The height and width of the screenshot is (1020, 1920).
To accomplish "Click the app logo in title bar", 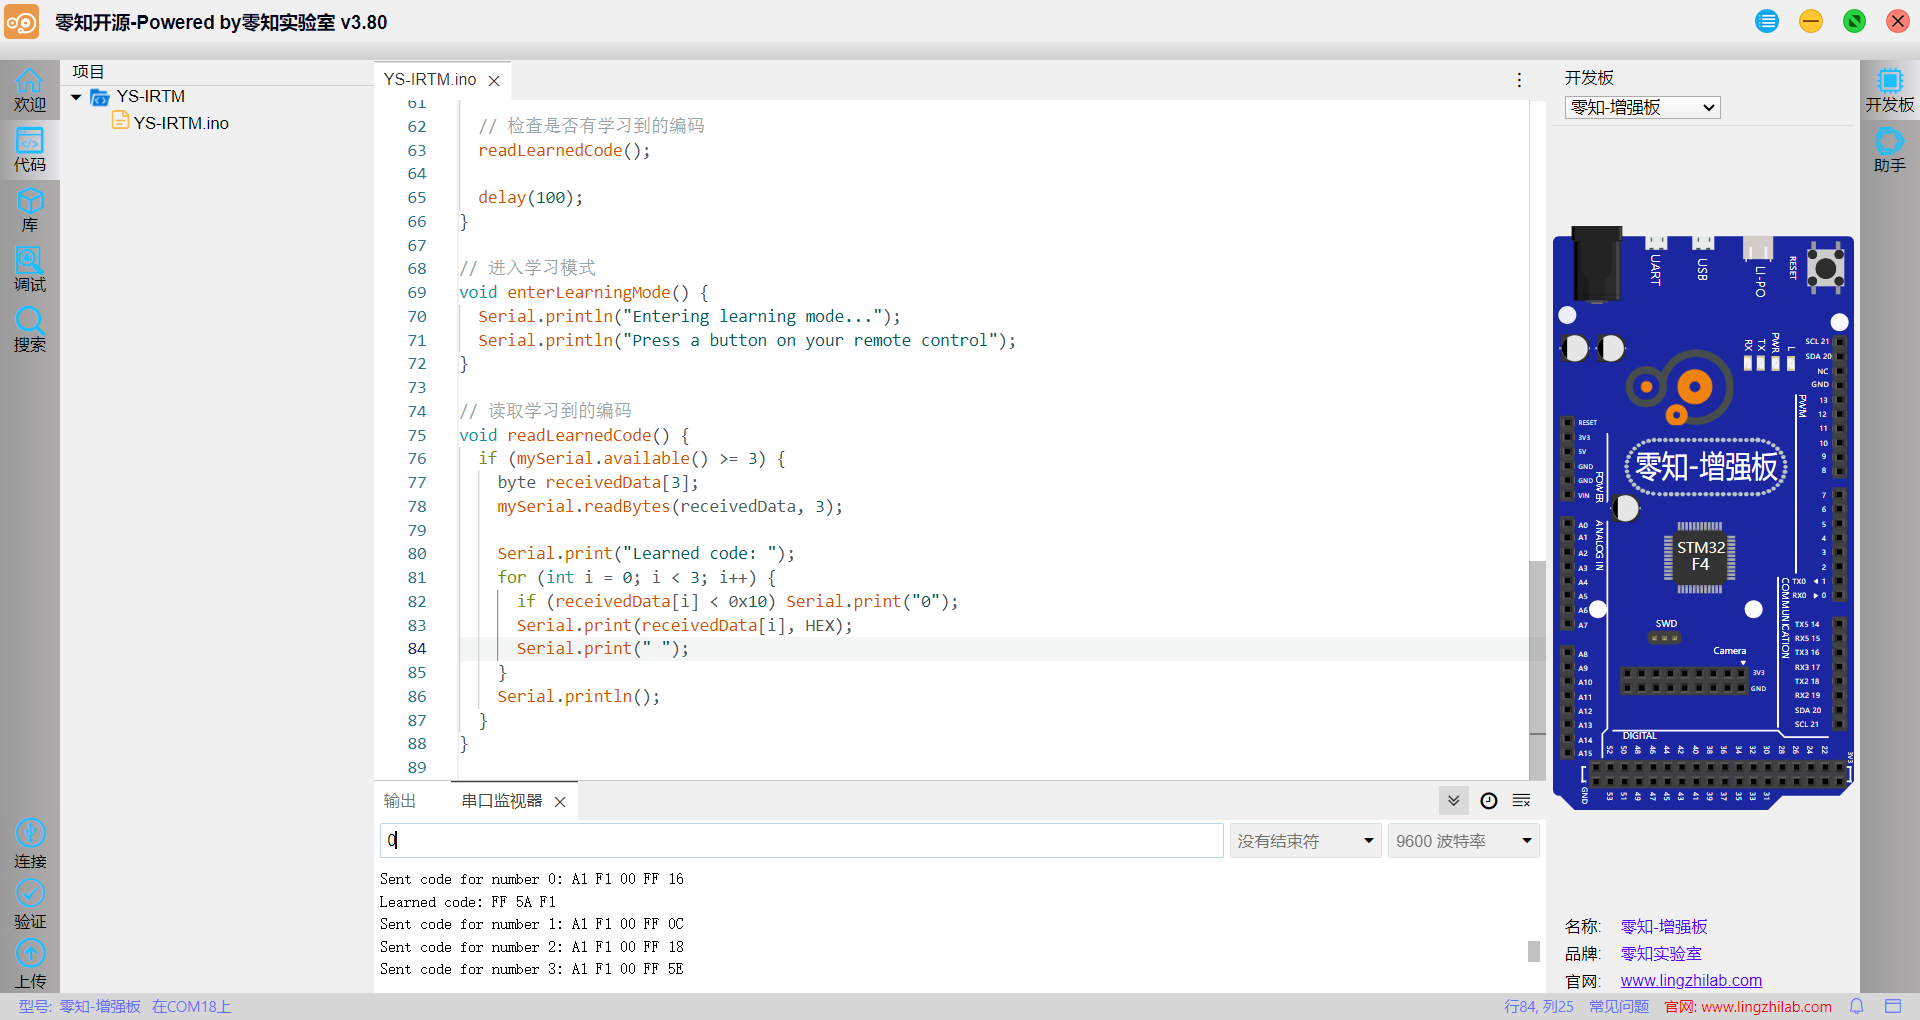I will tap(21, 21).
